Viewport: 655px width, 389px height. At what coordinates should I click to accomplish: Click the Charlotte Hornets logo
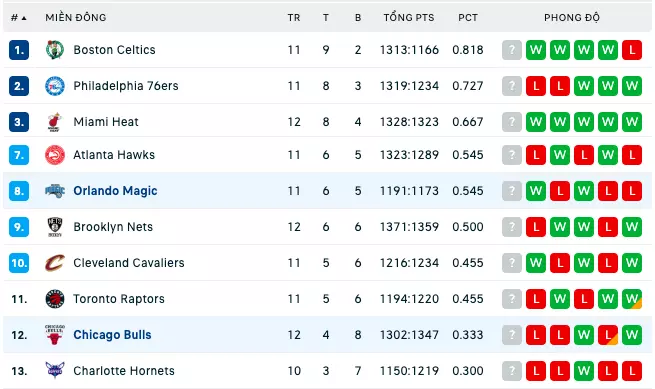click(x=55, y=370)
